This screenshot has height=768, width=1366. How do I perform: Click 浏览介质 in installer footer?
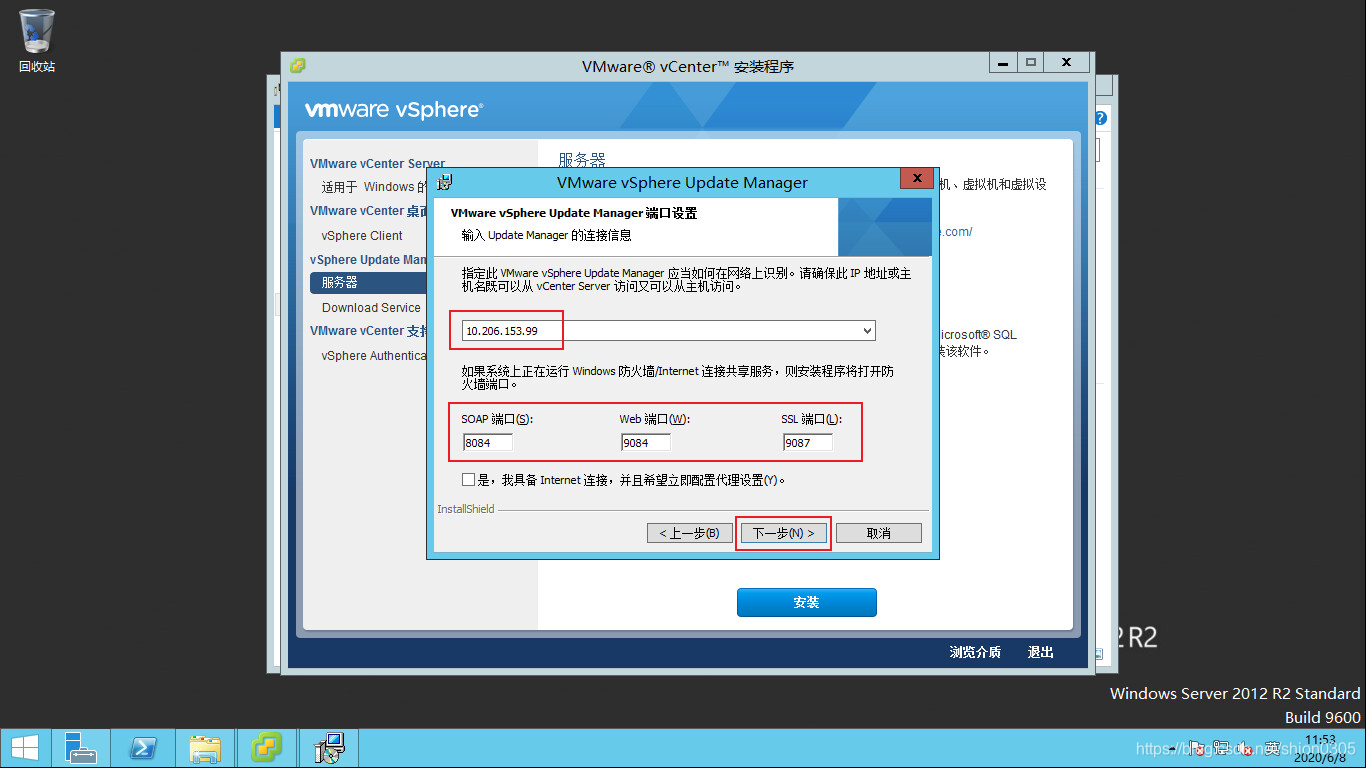pos(975,652)
